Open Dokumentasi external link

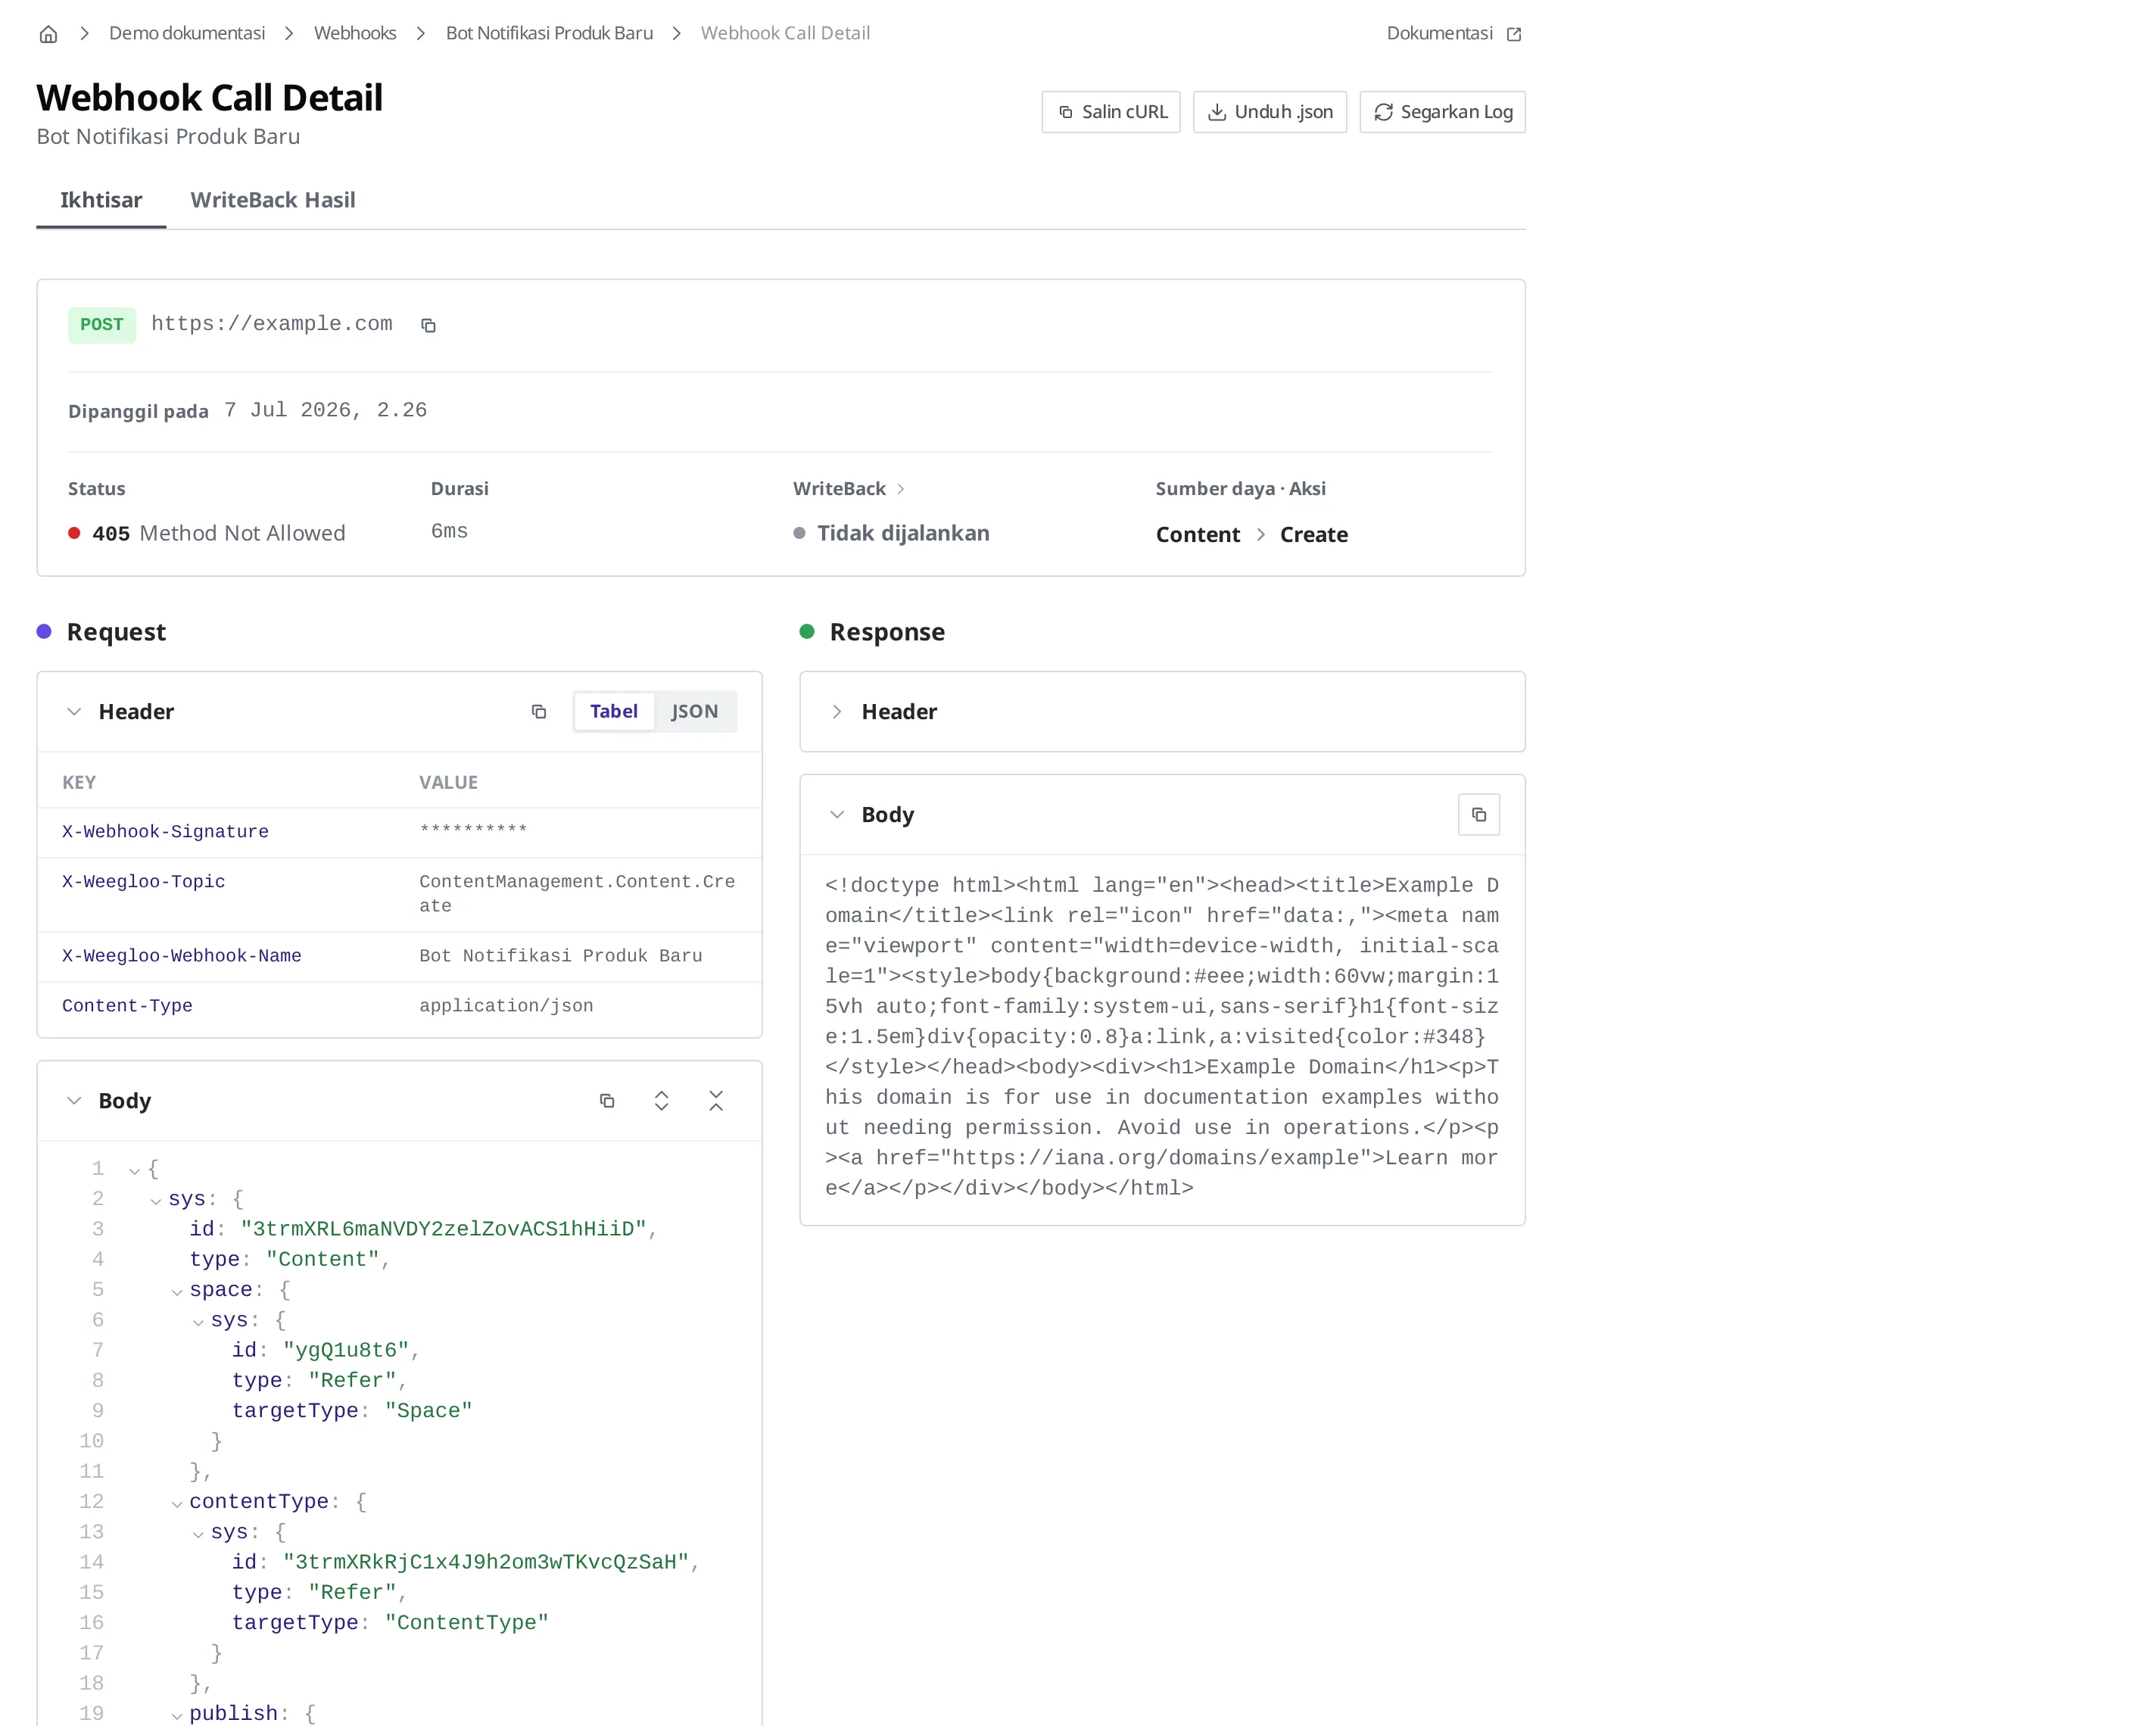click(x=1454, y=33)
